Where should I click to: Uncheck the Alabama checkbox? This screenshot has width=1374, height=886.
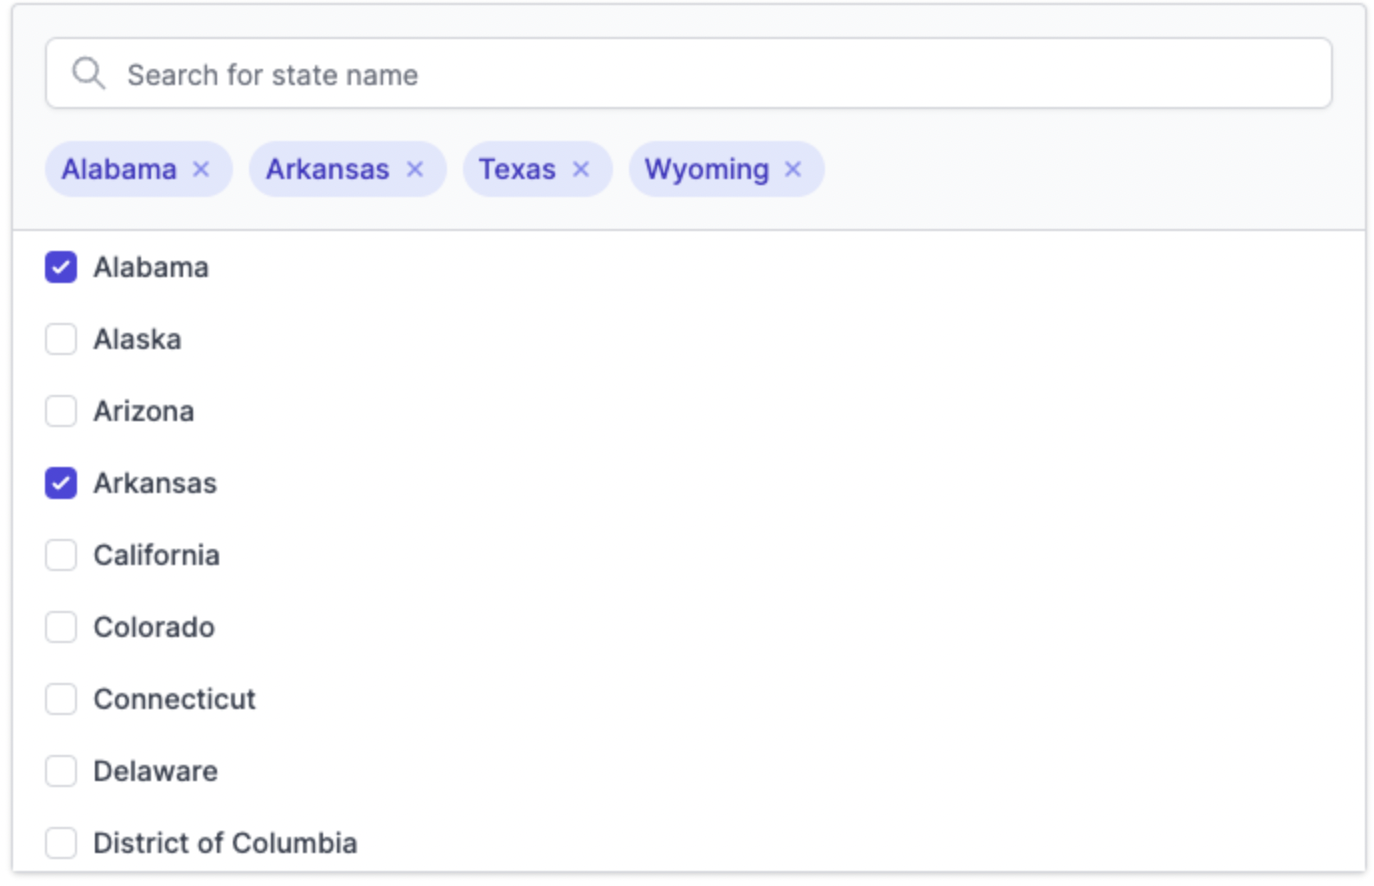pyautogui.click(x=61, y=267)
